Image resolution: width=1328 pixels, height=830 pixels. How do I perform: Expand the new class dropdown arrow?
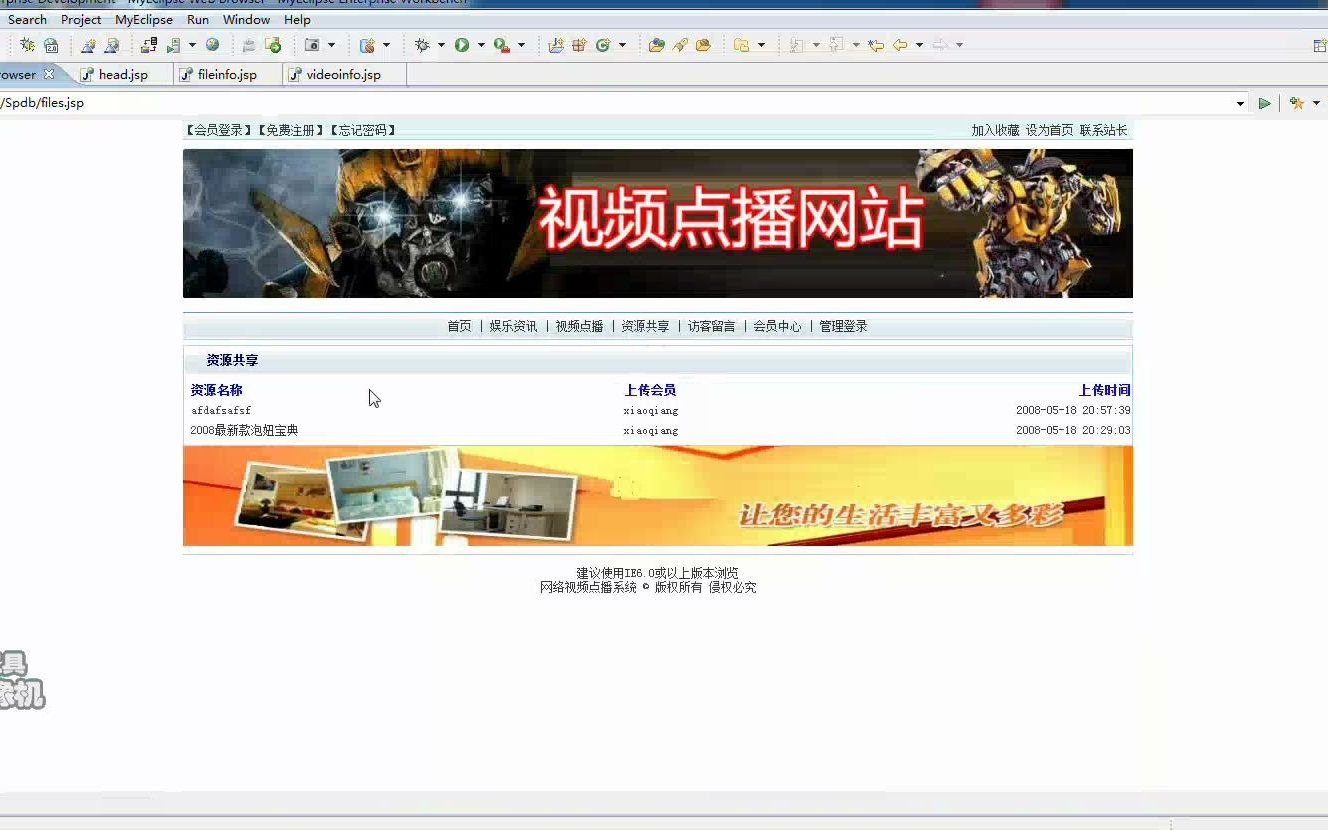[622, 45]
